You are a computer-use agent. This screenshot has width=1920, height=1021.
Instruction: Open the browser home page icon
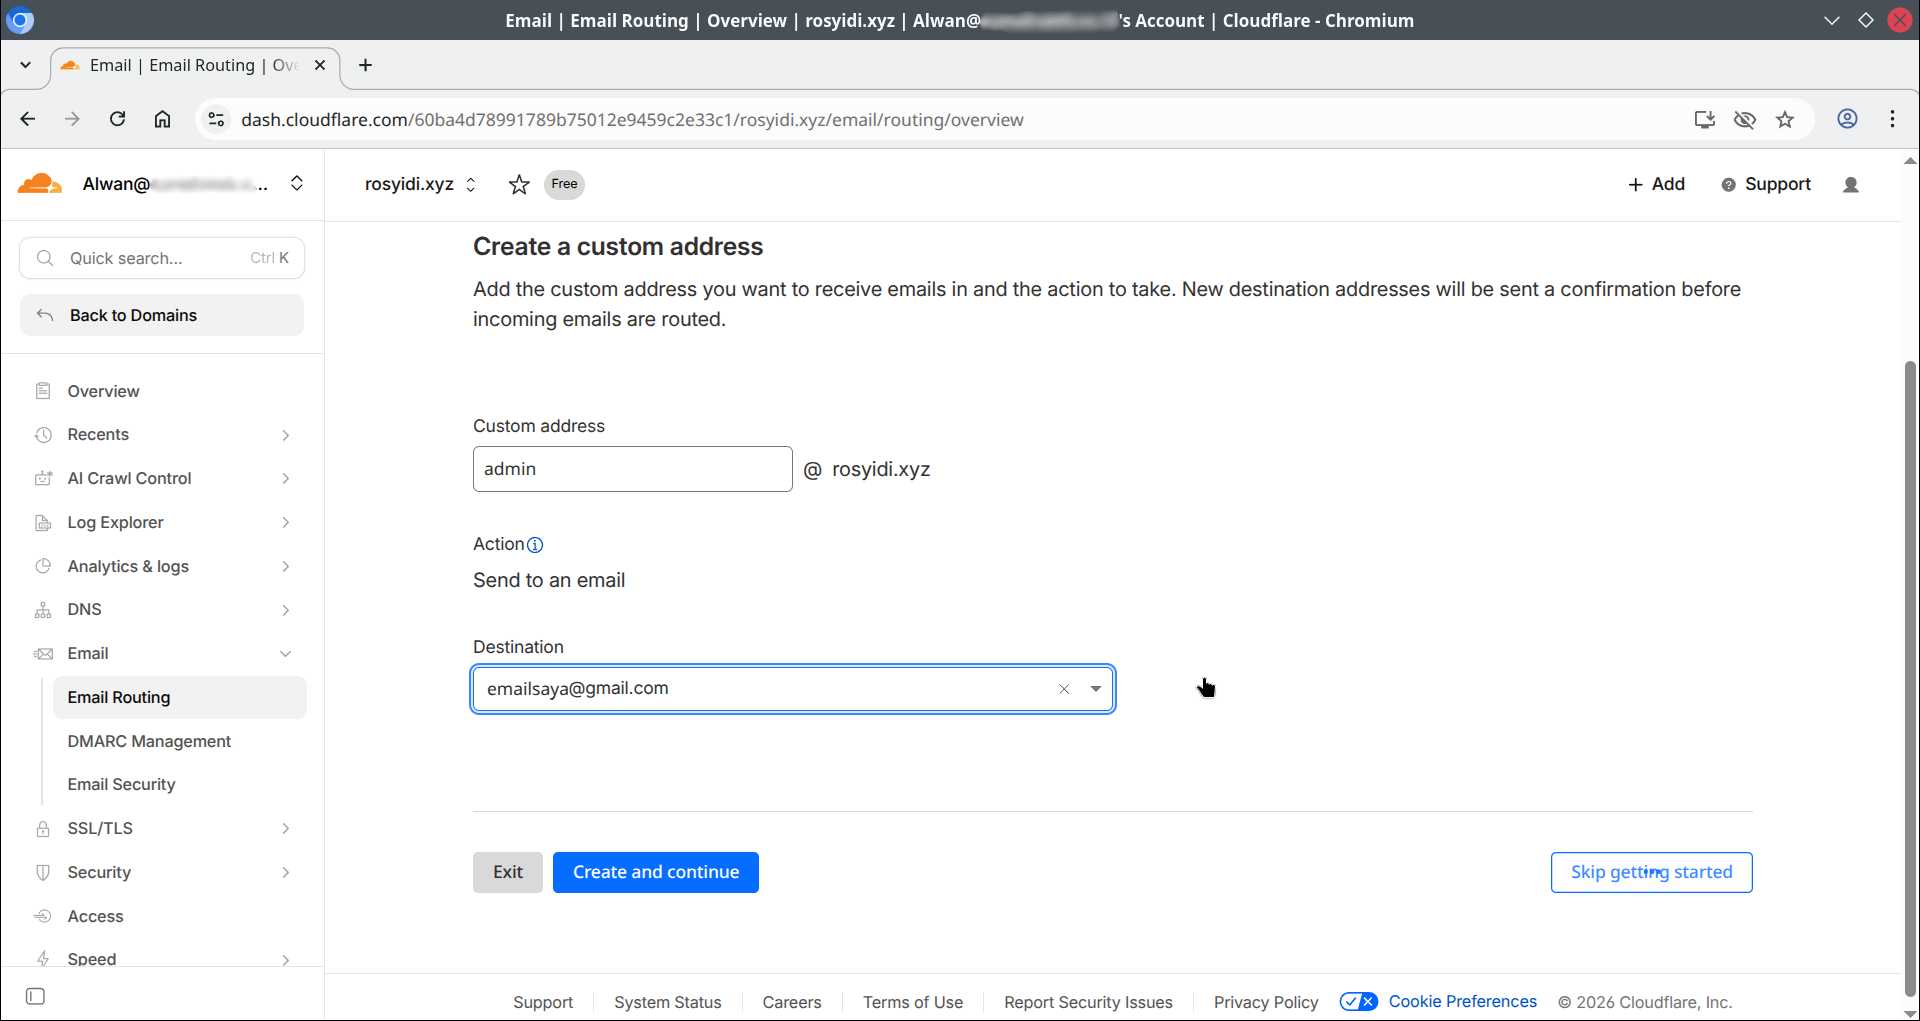pyautogui.click(x=162, y=120)
